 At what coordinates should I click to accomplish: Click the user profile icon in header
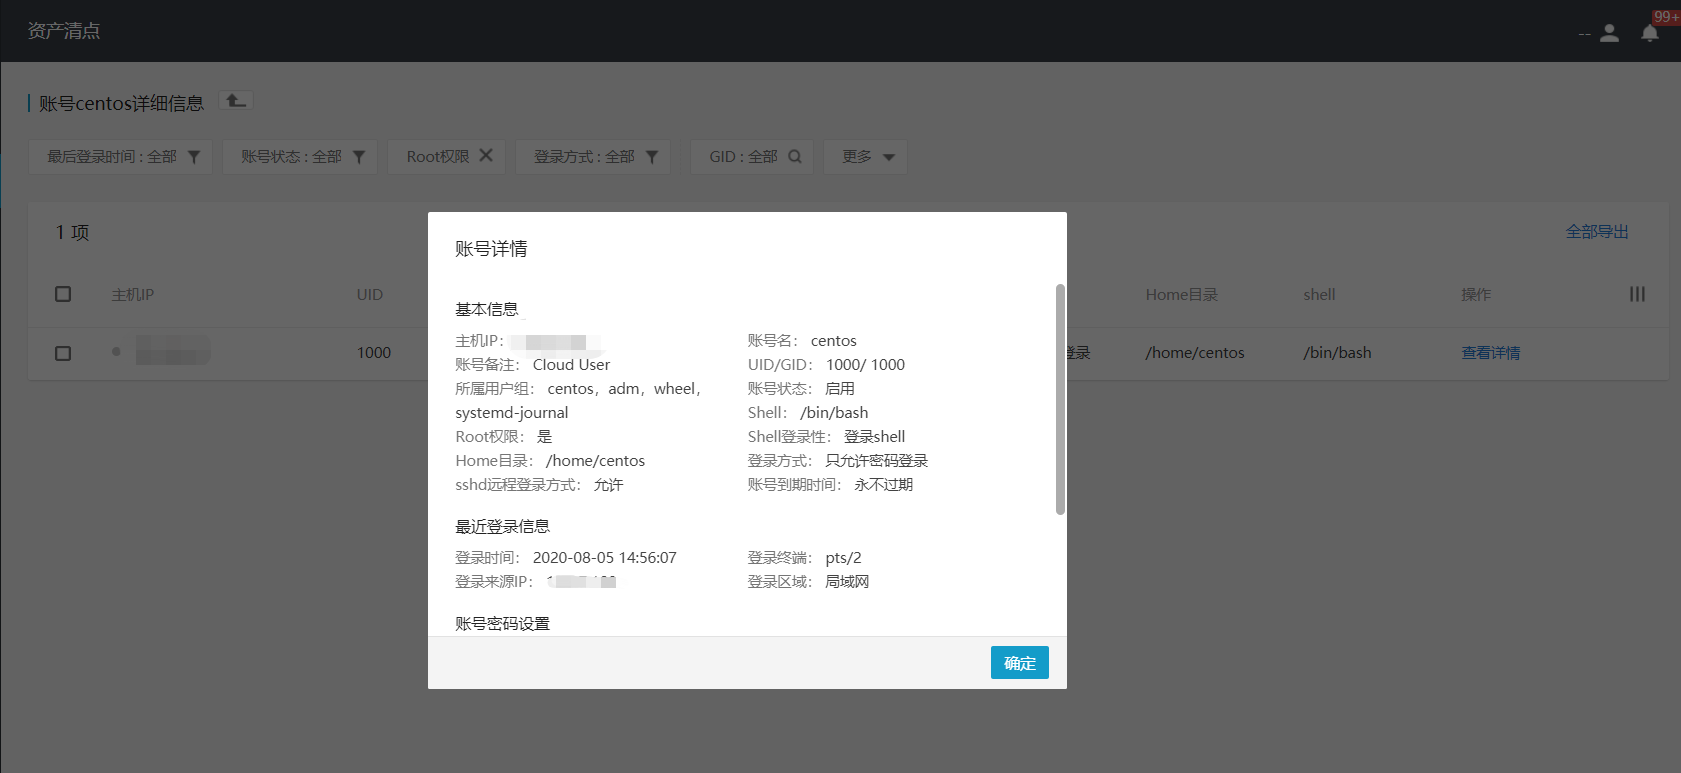click(1609, 33)
